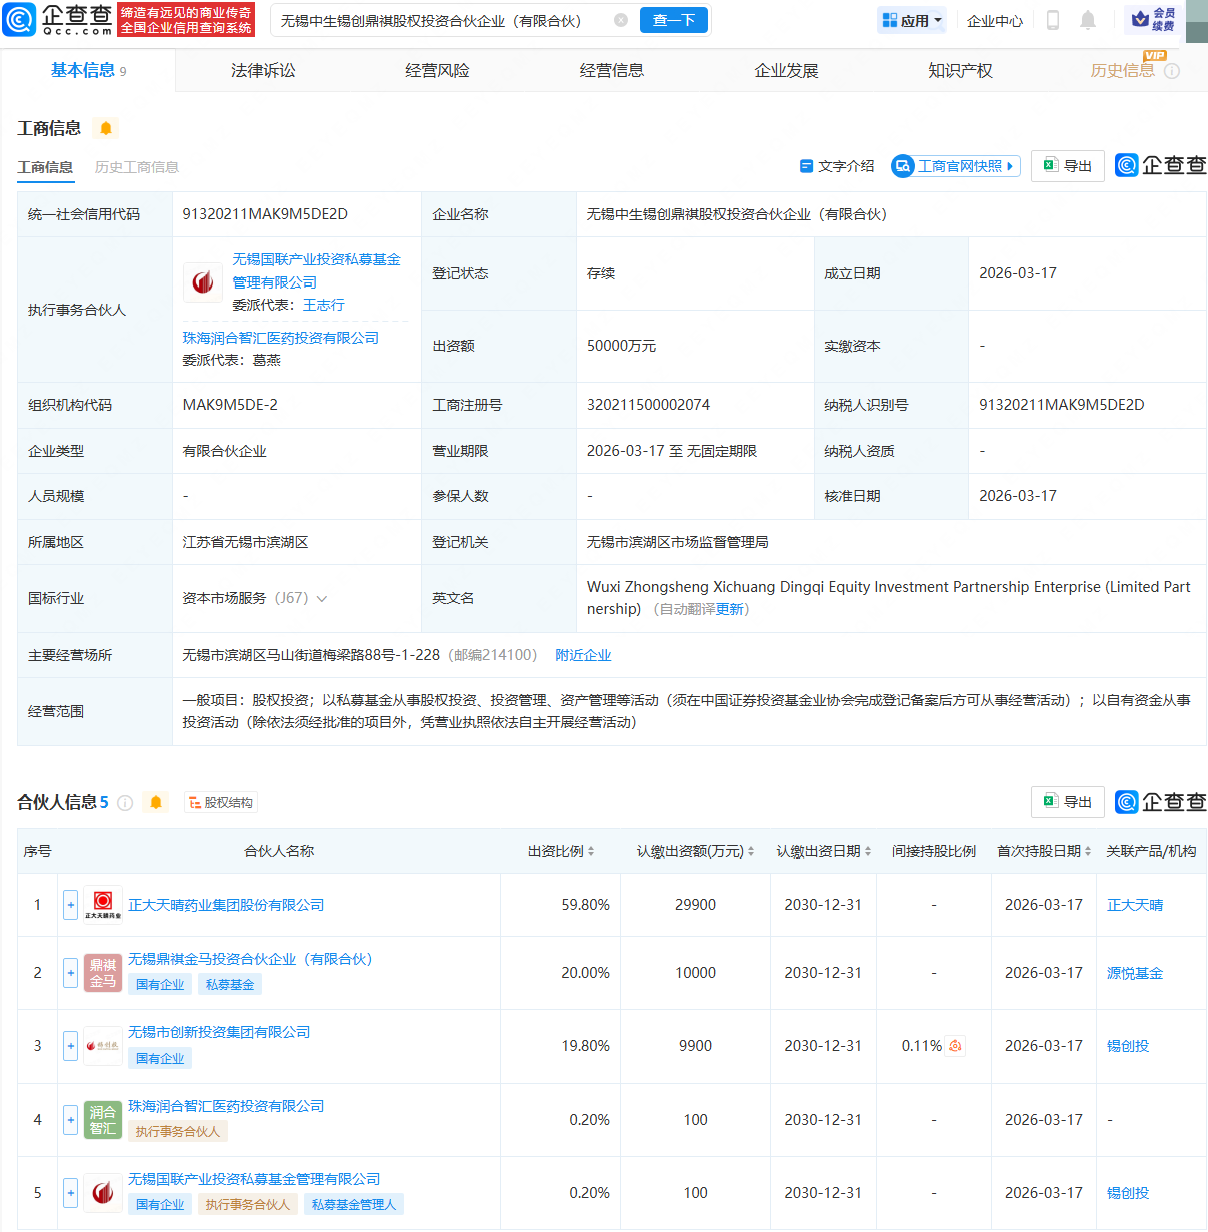This screenshot has width=1208, height=1232.
Task: Open the notification bell in the top bar
Action: (x=1089, y=20)
